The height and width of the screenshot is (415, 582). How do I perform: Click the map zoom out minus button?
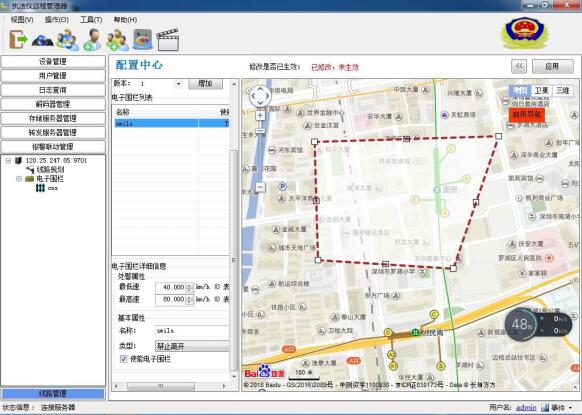(261, 187)
